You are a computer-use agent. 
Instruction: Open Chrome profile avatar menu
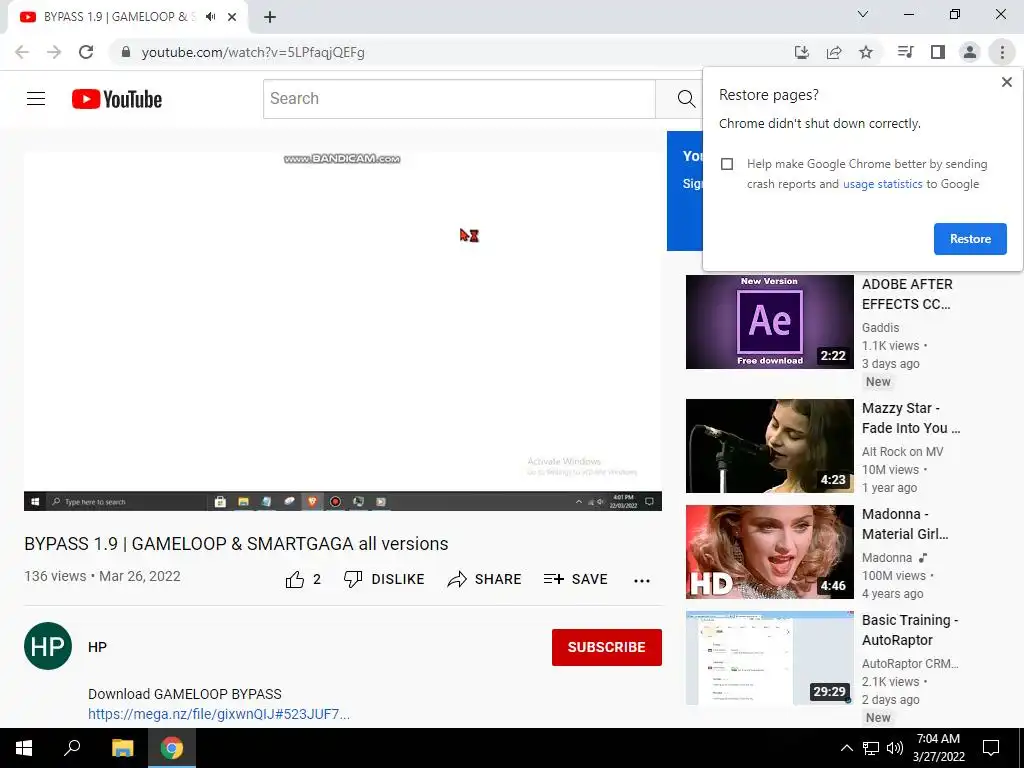pos(970,52)
